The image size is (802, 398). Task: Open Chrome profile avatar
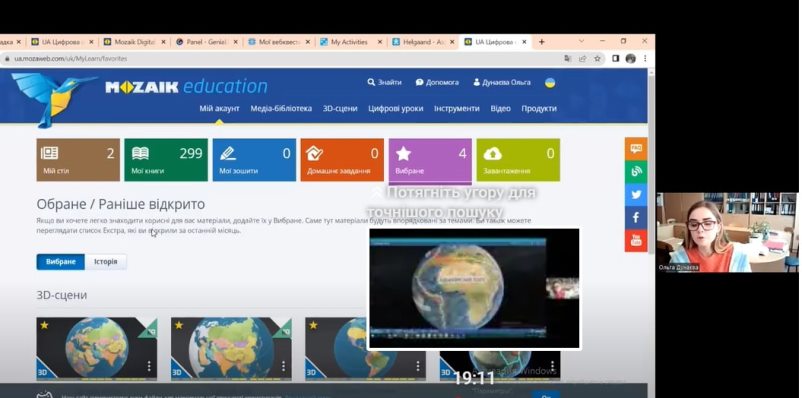click(x=631, y=59)
